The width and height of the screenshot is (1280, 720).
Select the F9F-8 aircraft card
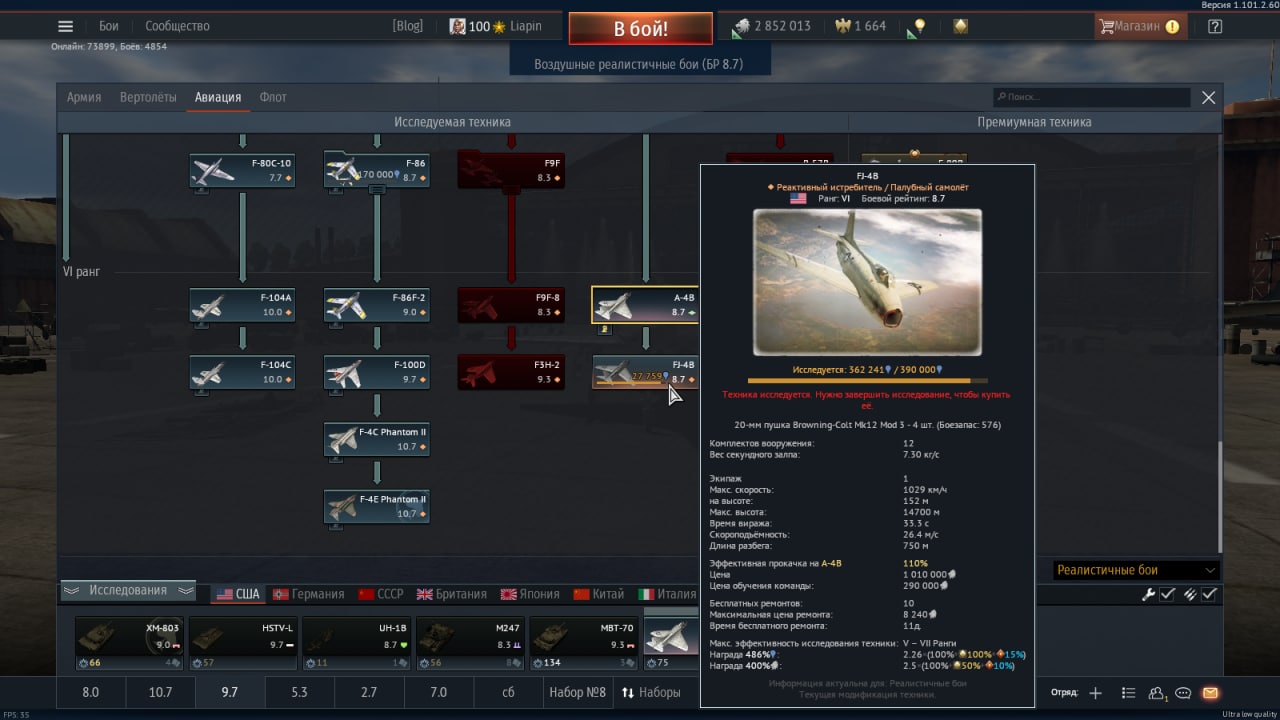(x=510, y=305)
